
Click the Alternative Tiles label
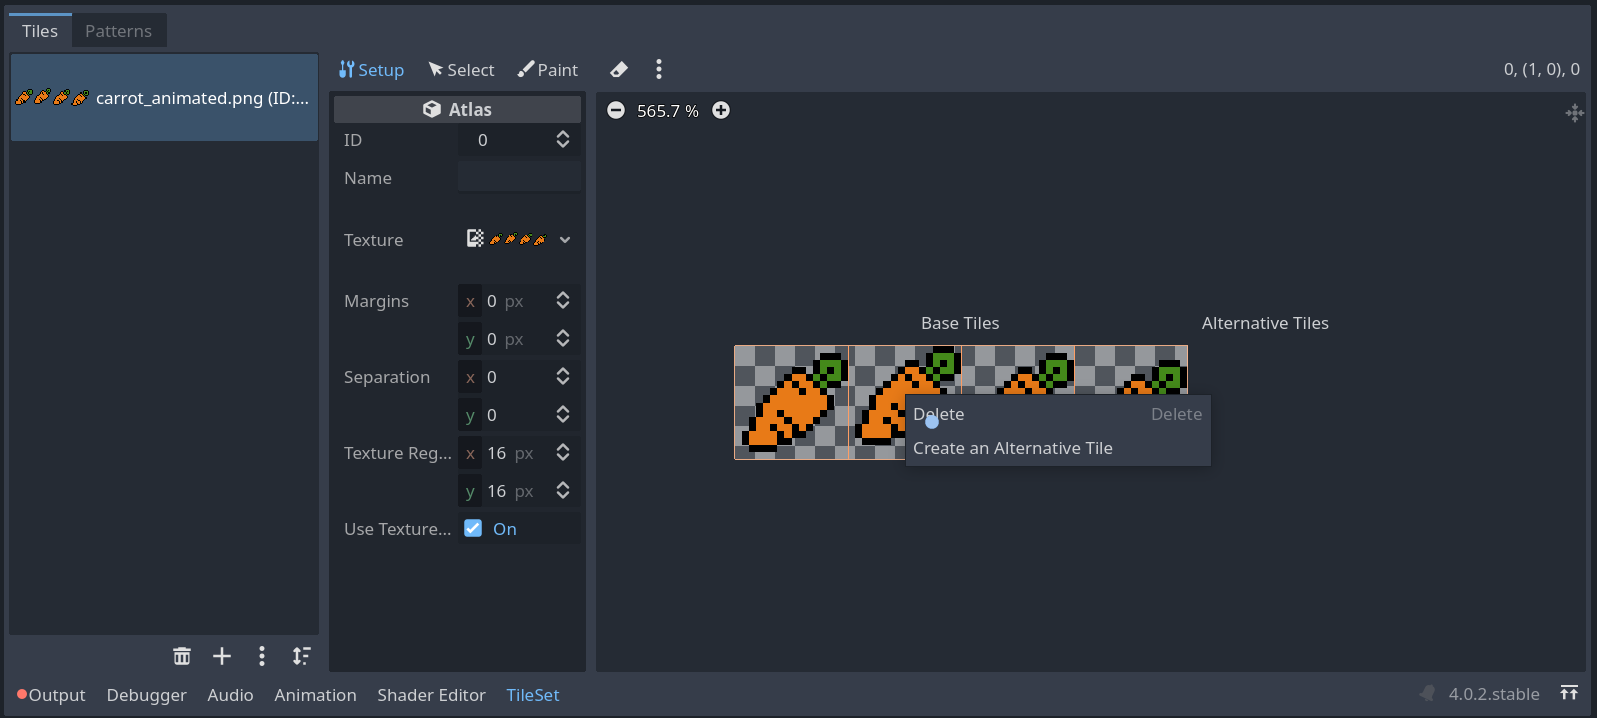click(x=1265, y=323)
